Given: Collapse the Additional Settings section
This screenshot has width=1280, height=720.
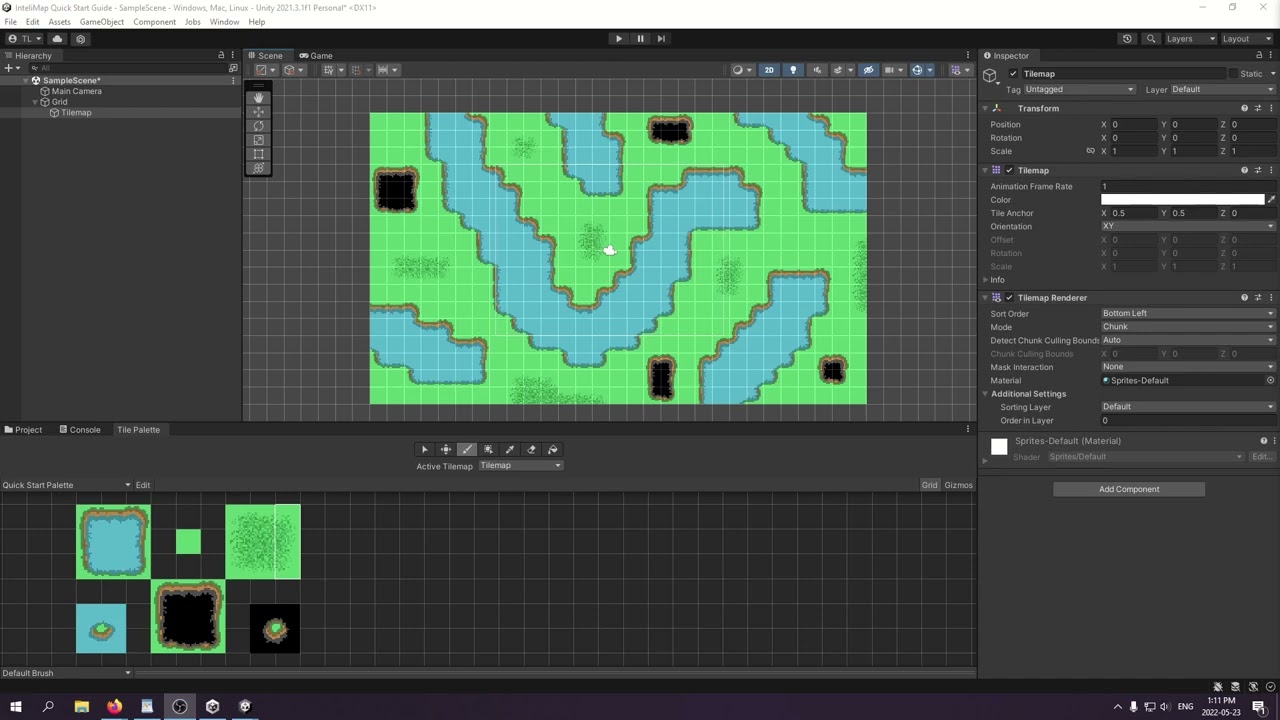Looking at the screenshot, I should tap(986, 394).
